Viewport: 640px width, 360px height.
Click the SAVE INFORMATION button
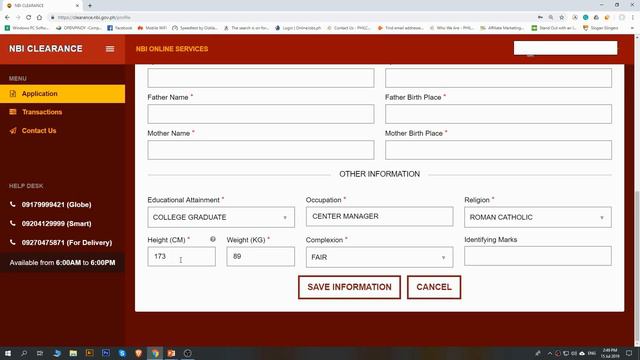click(x=349, y=287)
